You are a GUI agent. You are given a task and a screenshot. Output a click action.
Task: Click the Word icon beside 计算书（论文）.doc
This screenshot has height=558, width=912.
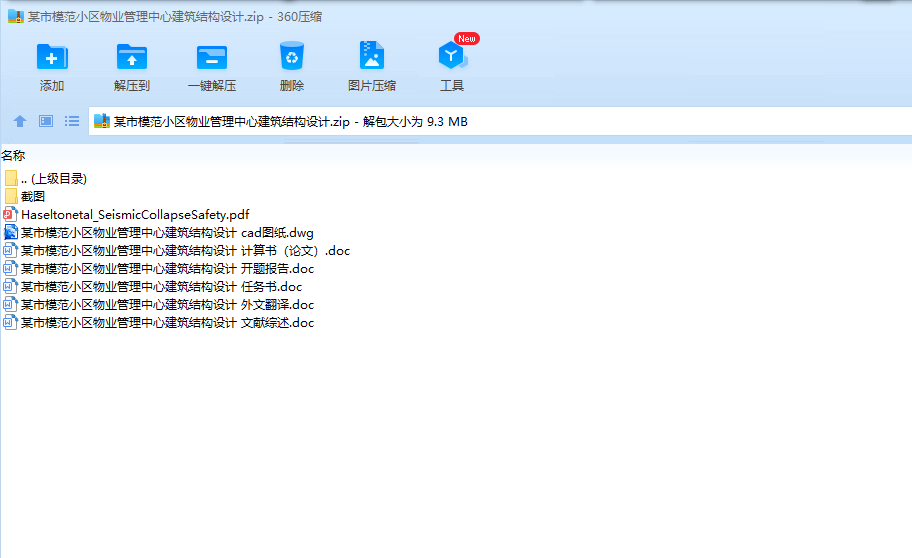pos(10,251)
